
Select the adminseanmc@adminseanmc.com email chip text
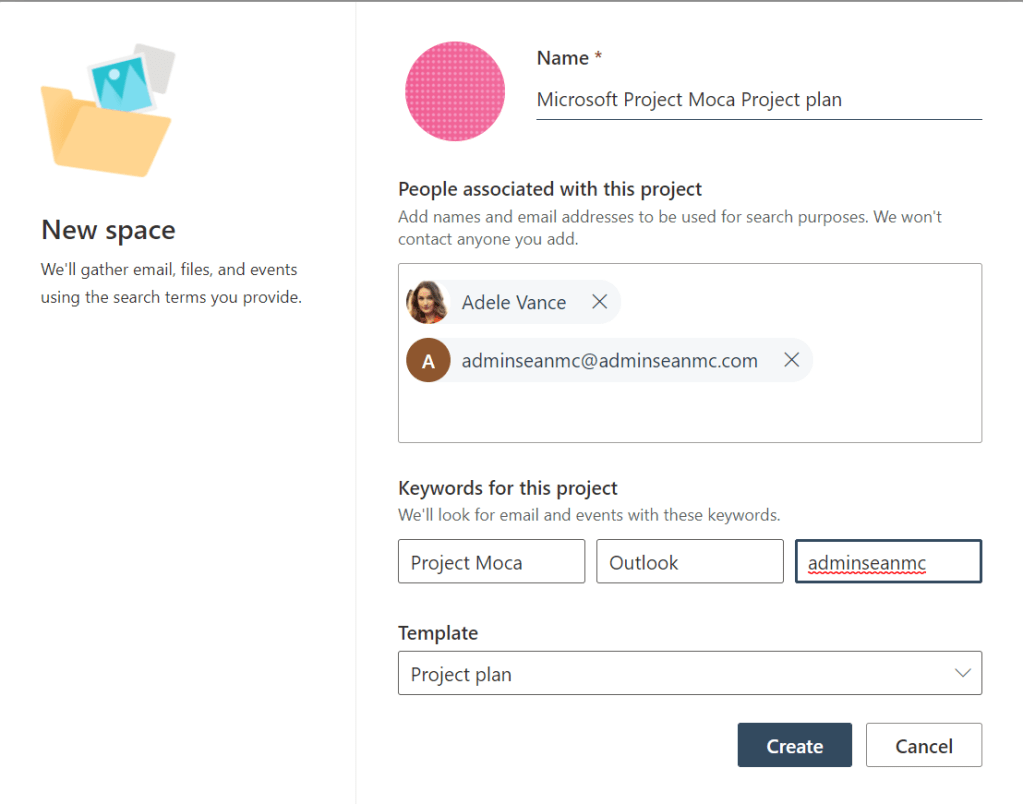(609, 361)
